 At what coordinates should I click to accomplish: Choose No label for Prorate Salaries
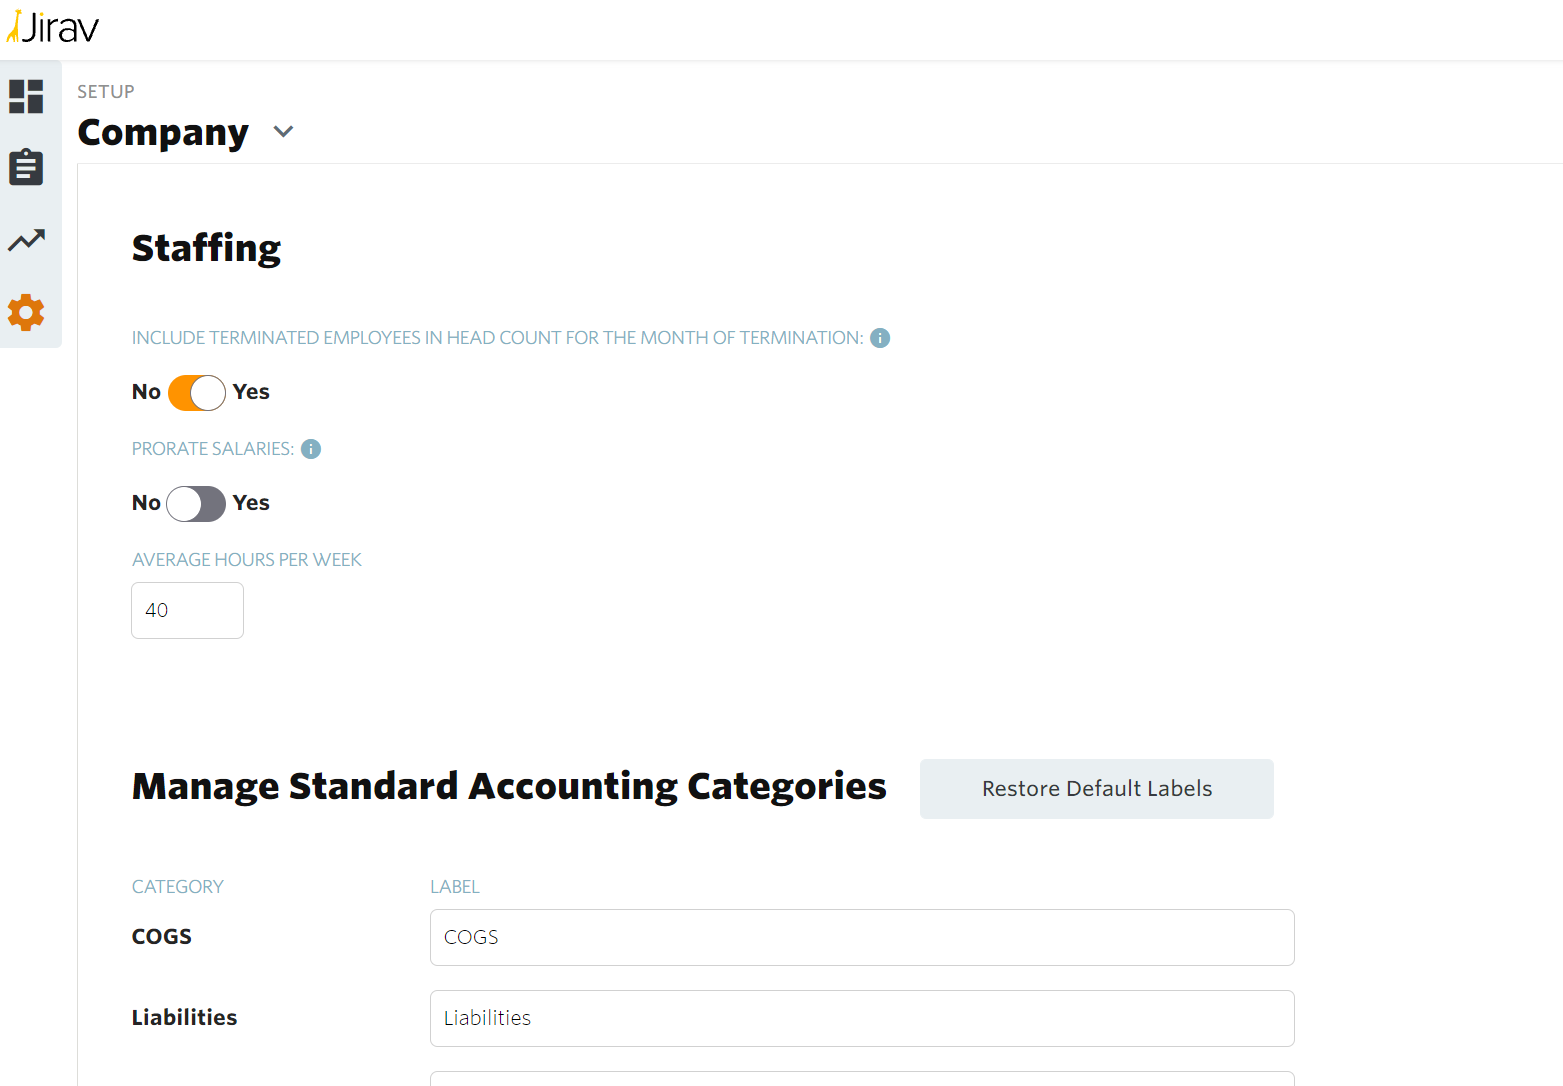146,503
